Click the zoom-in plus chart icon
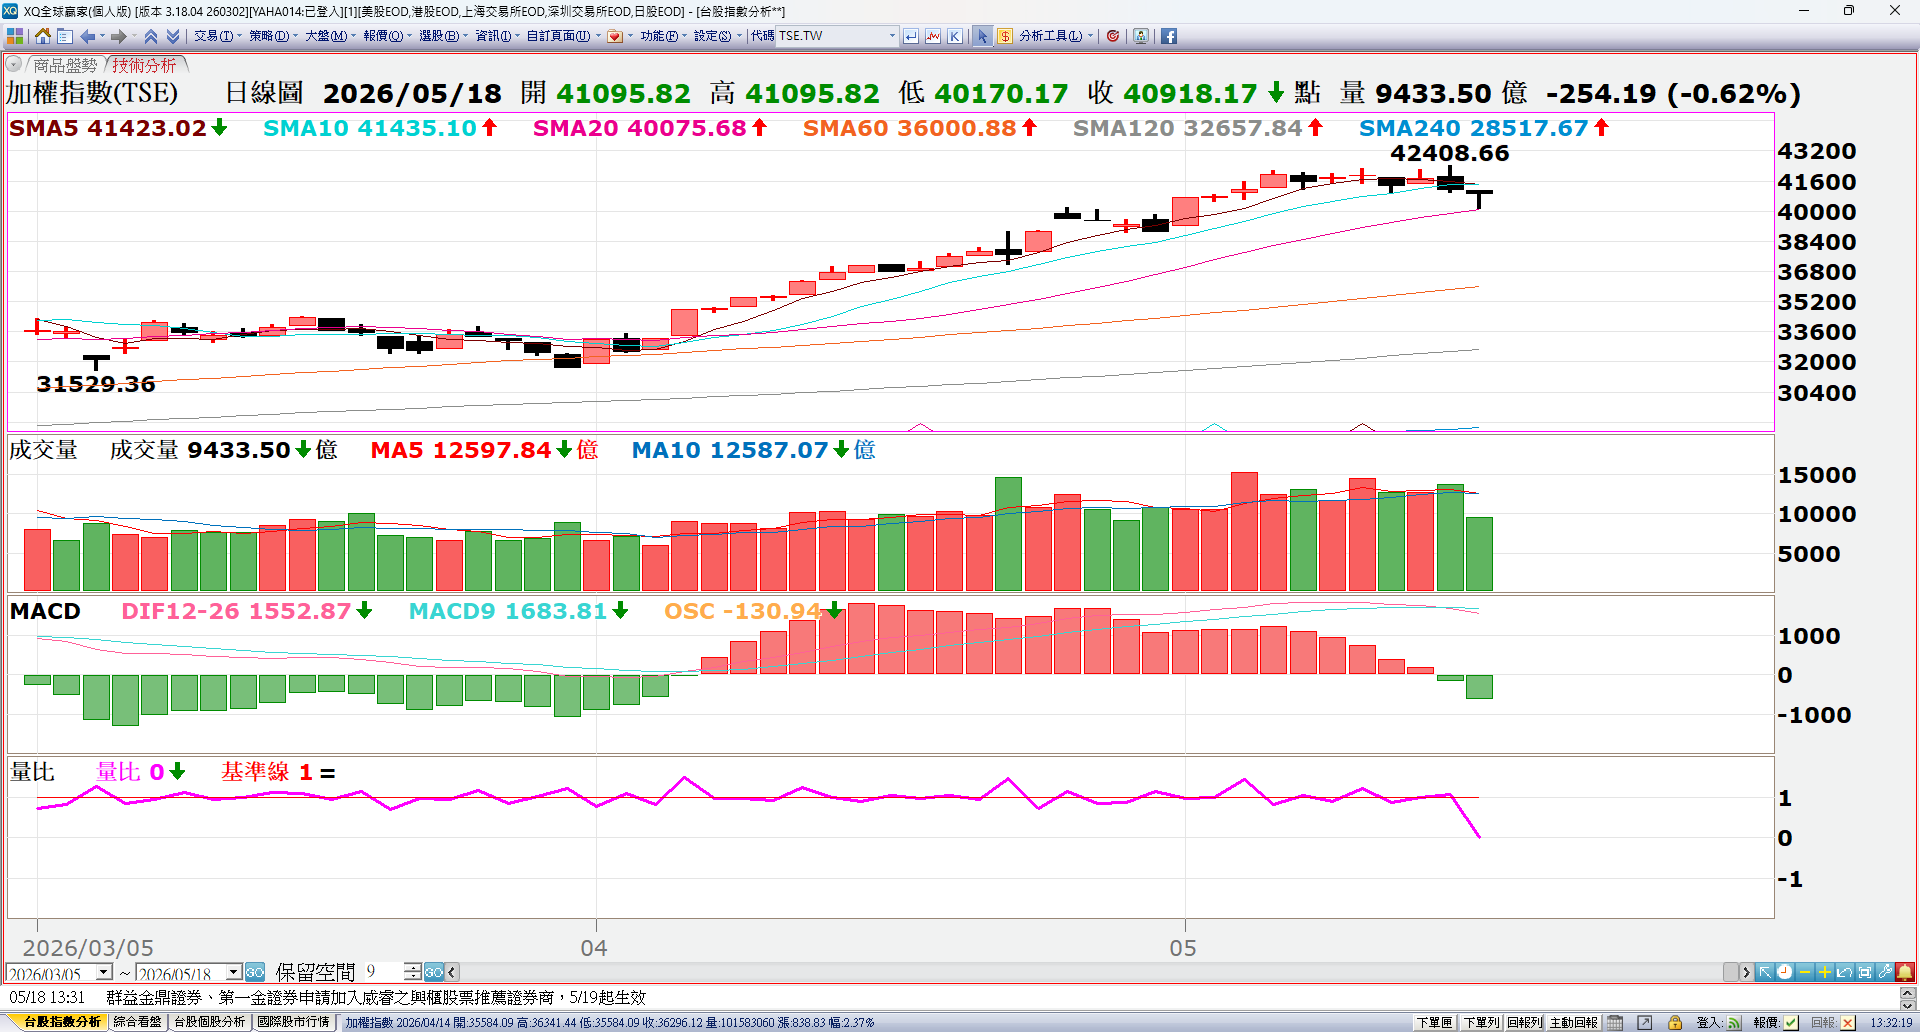The image size is (1920, 1032). pyautogui.click(x=1824, y=972)
